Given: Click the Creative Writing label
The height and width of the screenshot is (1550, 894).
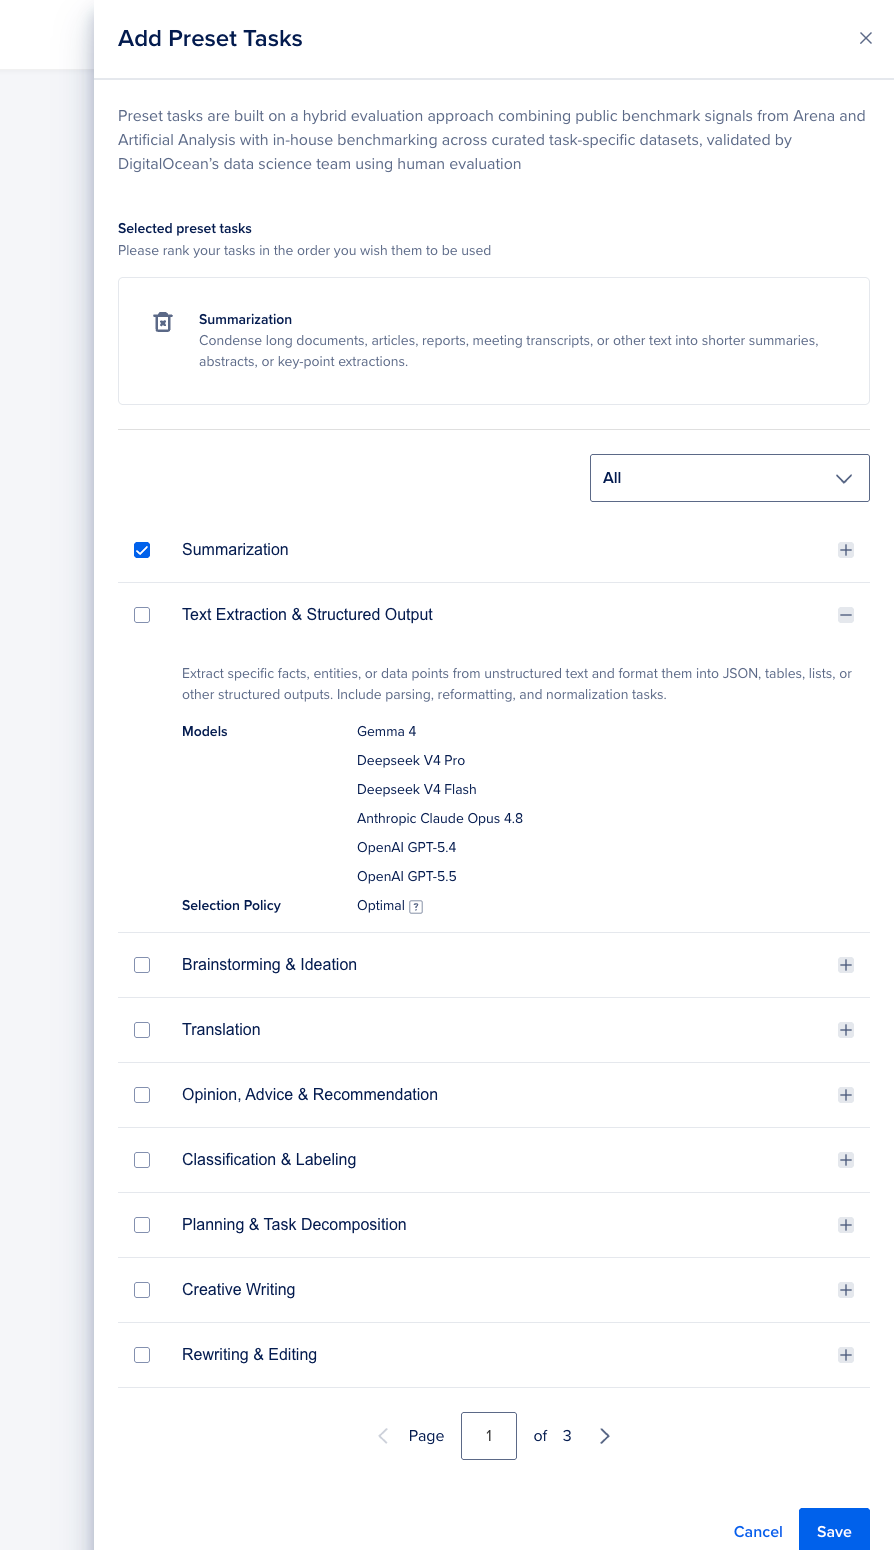Looking at the screenshot, I should pos(238,1290).
